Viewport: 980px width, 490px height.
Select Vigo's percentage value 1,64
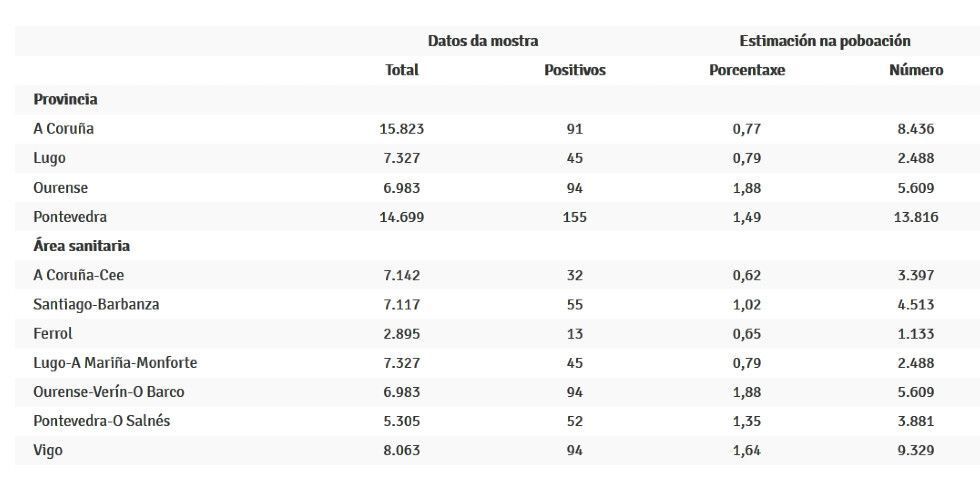(x=747, y=450)
